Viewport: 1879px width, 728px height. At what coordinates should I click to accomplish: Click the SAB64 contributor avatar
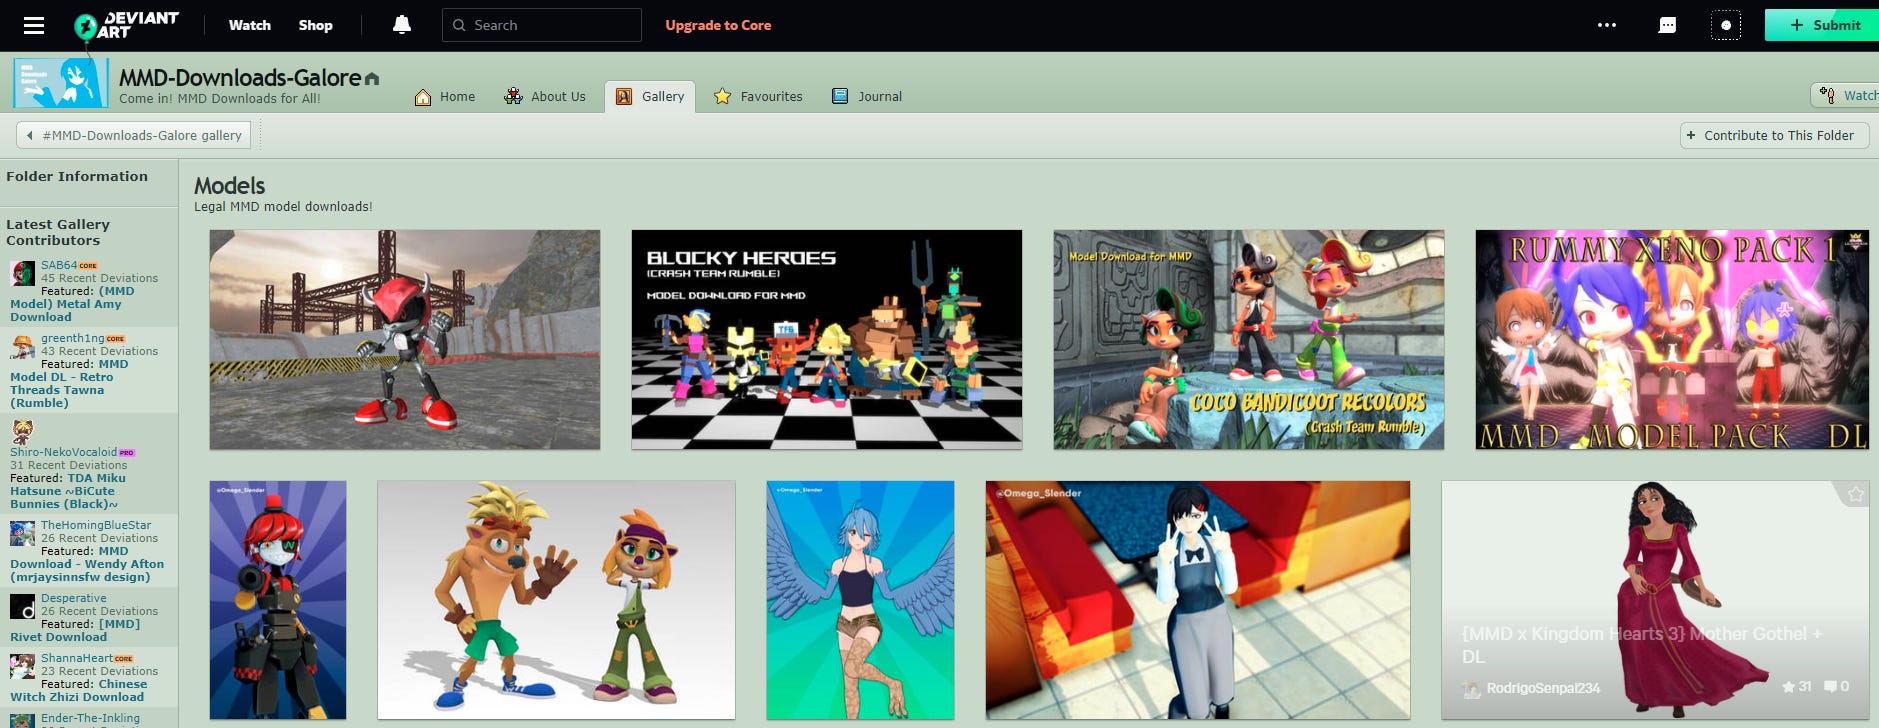pyautogui.click(x=22, y=273)
